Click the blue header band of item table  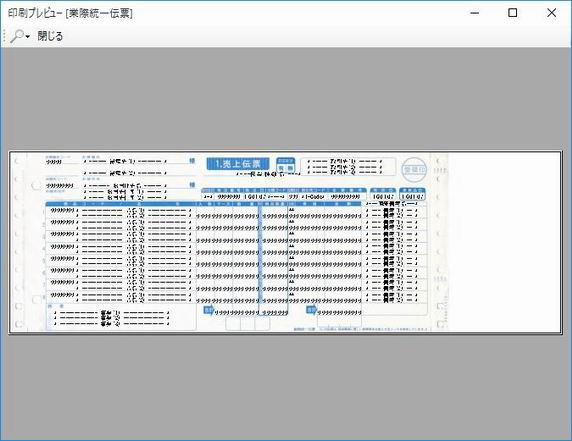203,204
